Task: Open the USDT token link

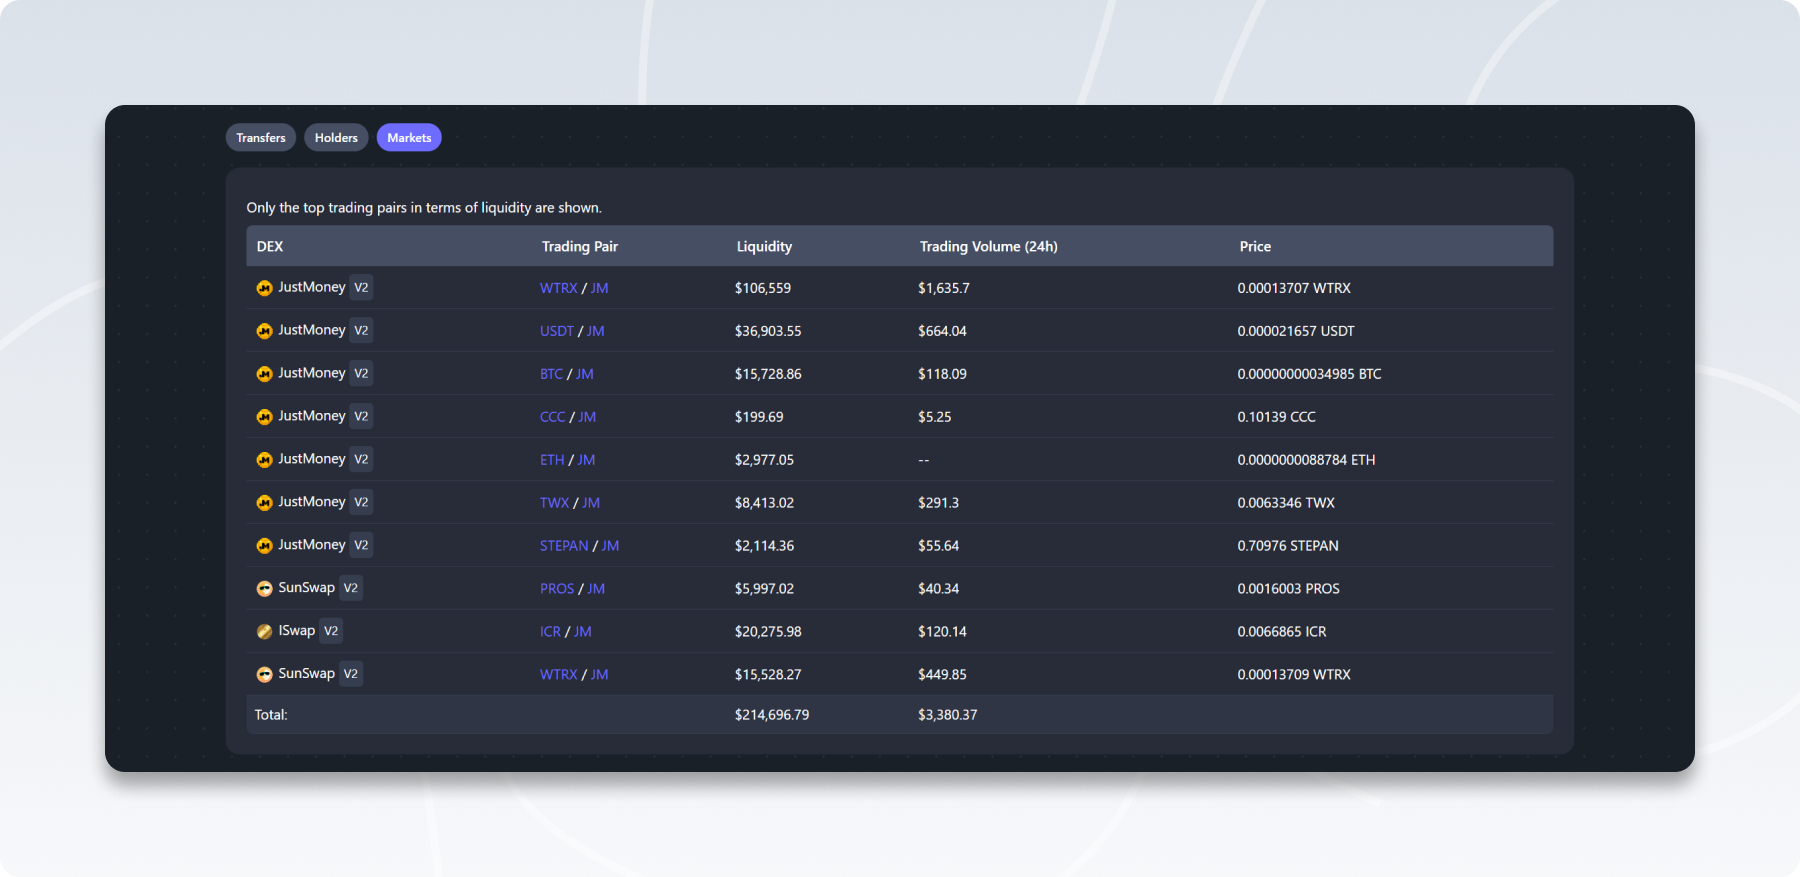Action: pos(557,331)
